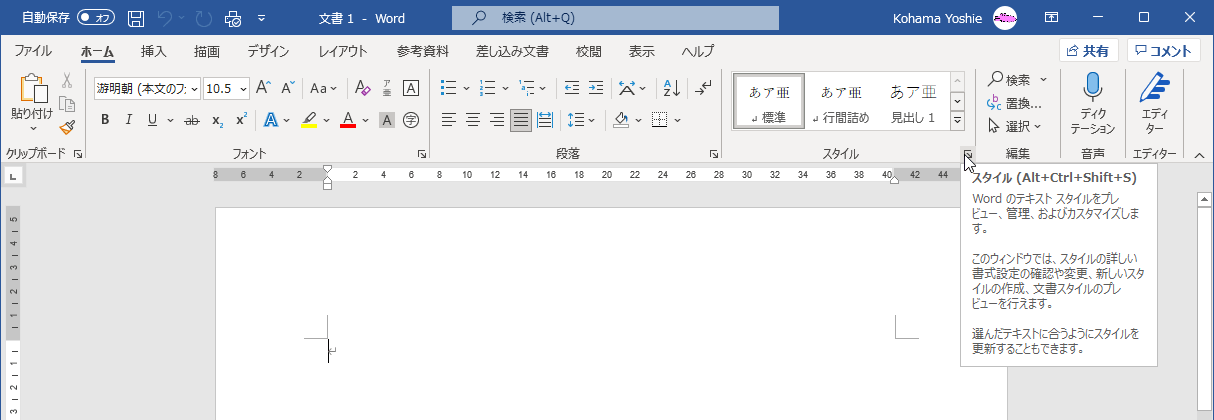Viewport: 1214px width, 420px height.
Task: Click the distributed alignment icon
Action: click(545, 121)
